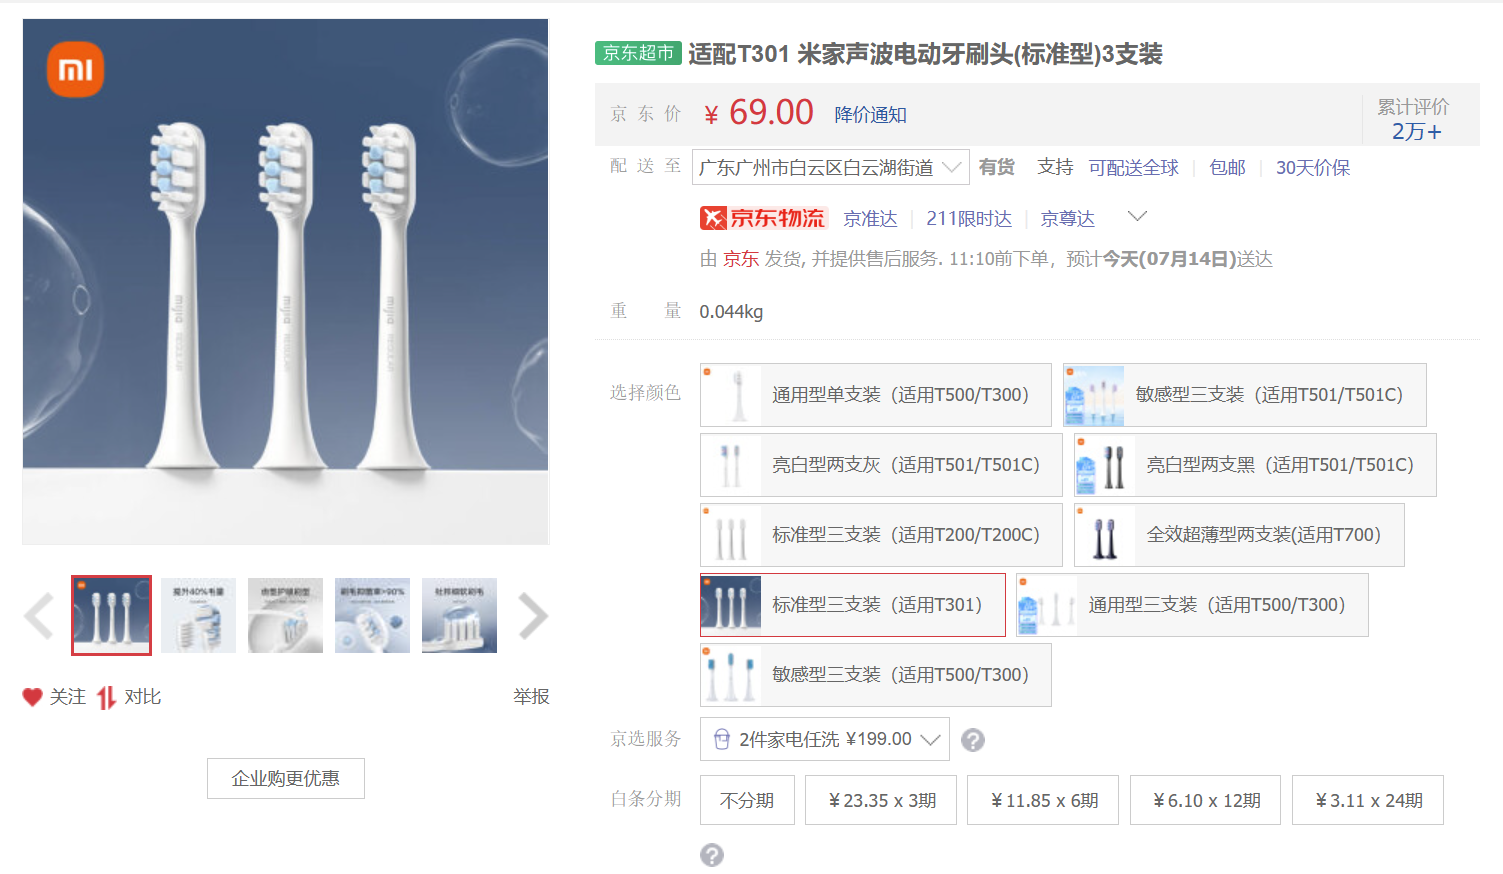Expand the logistics services chevron after 京尊达
The width and height of the screenshot is (1503, 874).
pos(1137,216)
